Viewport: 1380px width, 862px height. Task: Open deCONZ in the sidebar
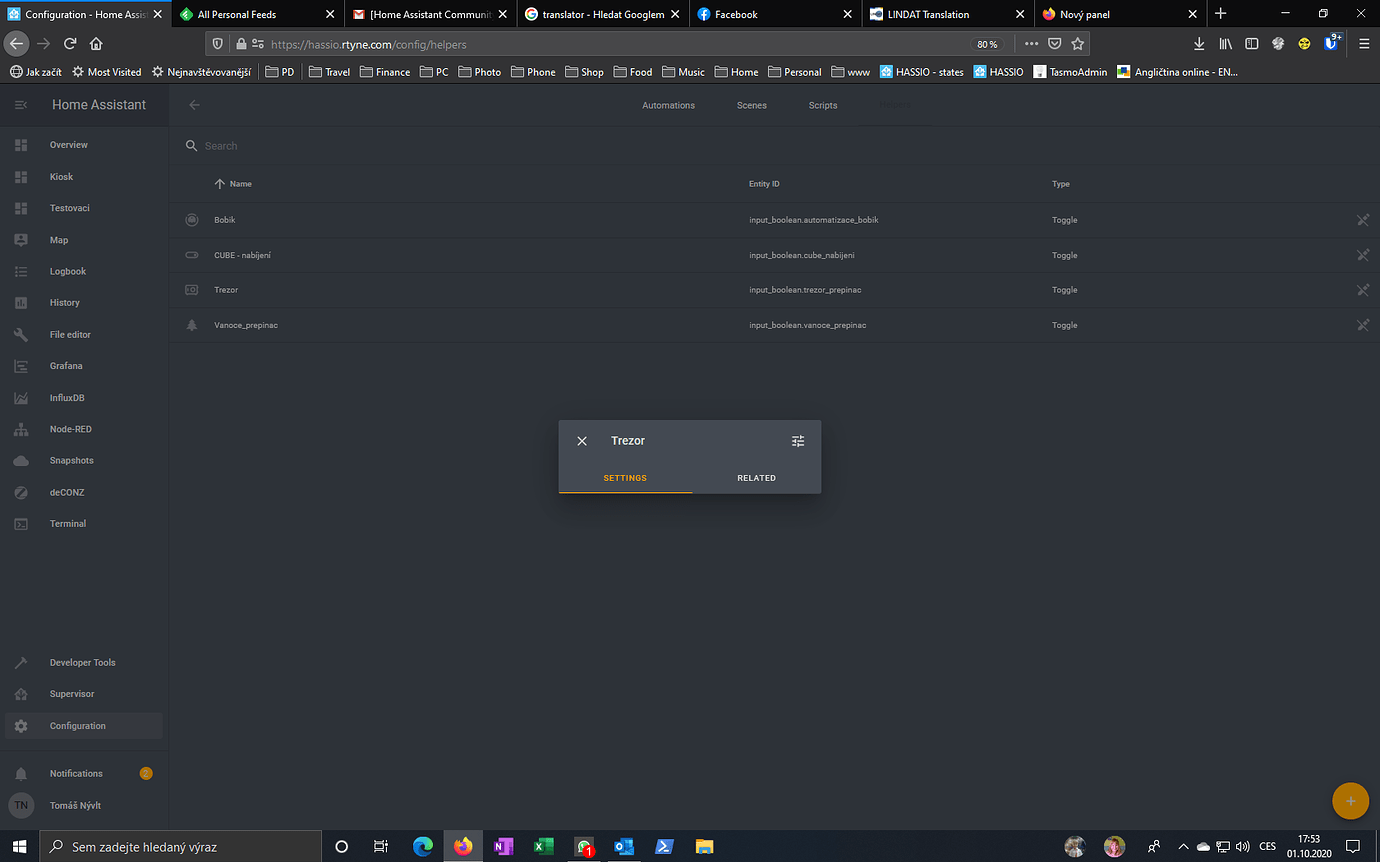(x=67, y=491)
